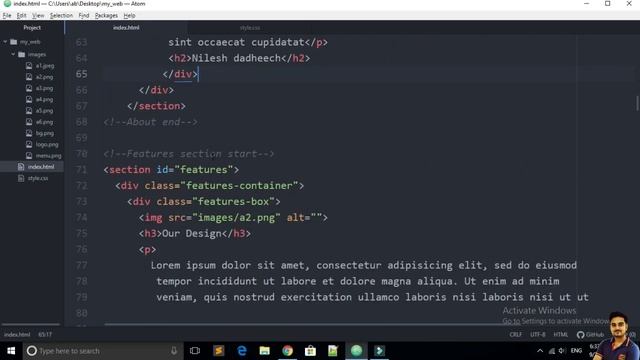640x360 pixels.
Task: Open Task View from the taskbar
Action: click(195, 351)
